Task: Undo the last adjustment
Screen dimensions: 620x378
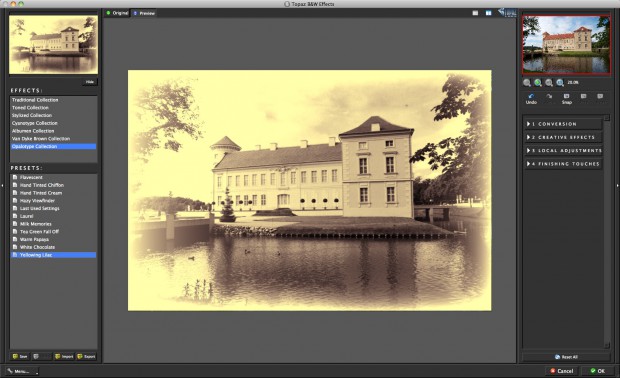Action: (531, 99)
